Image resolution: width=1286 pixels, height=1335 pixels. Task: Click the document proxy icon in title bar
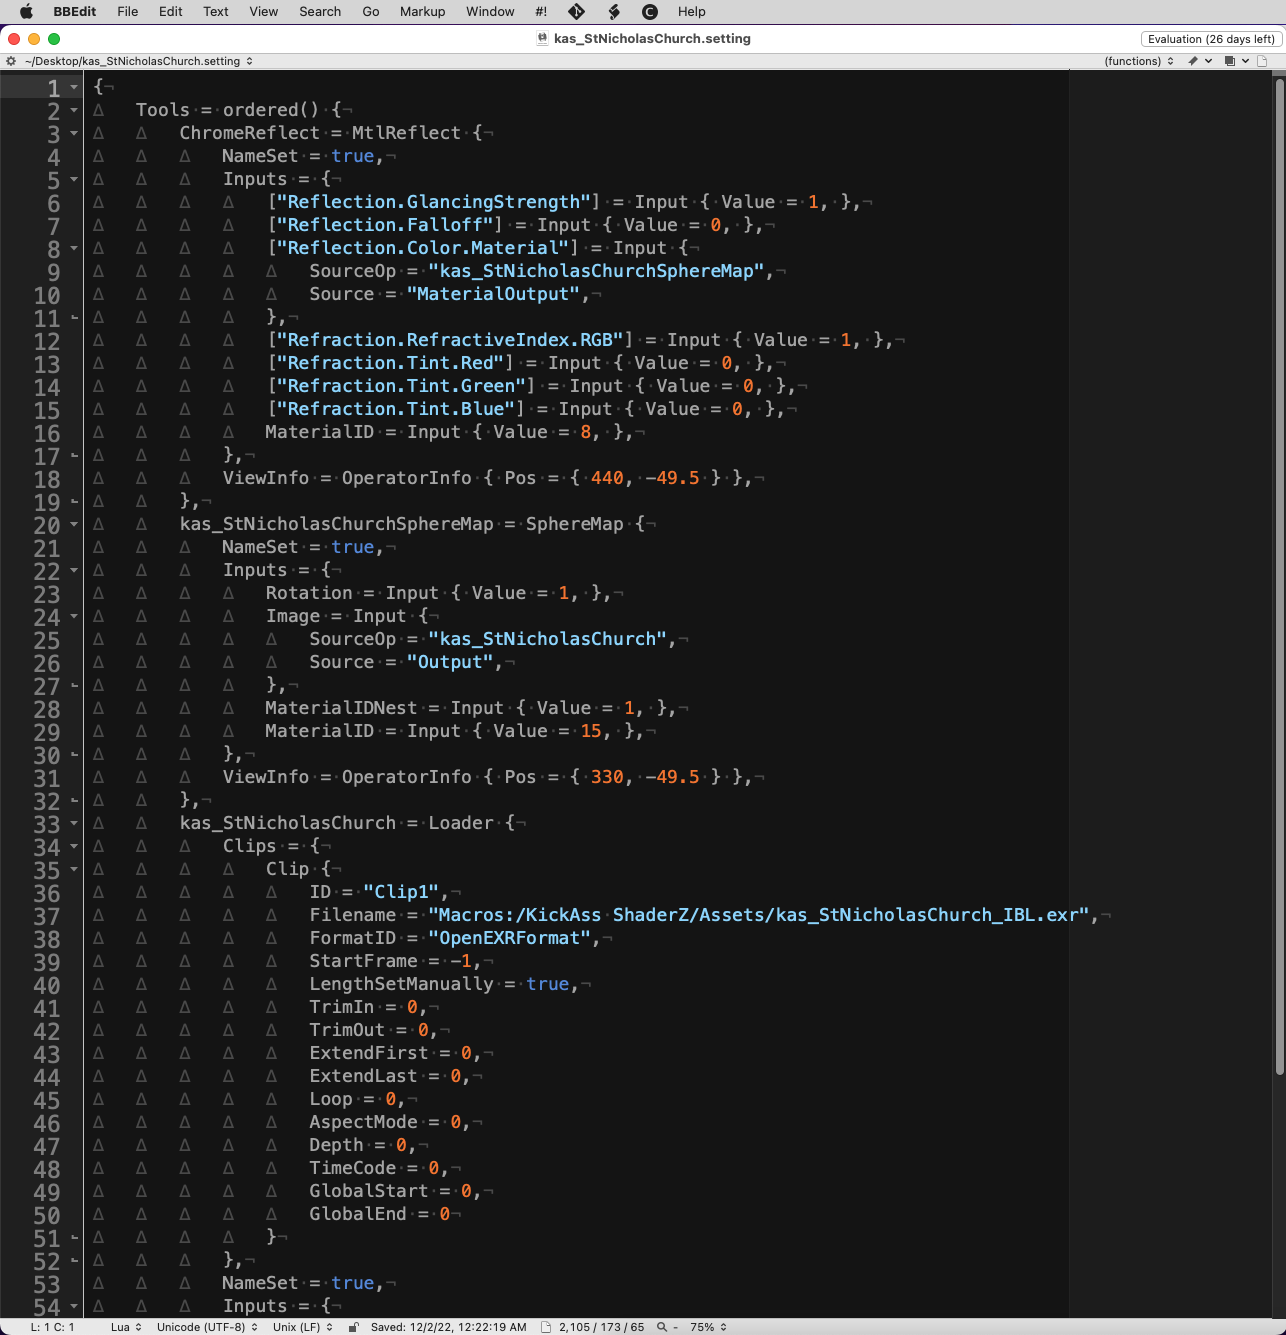tap(543, 39)
